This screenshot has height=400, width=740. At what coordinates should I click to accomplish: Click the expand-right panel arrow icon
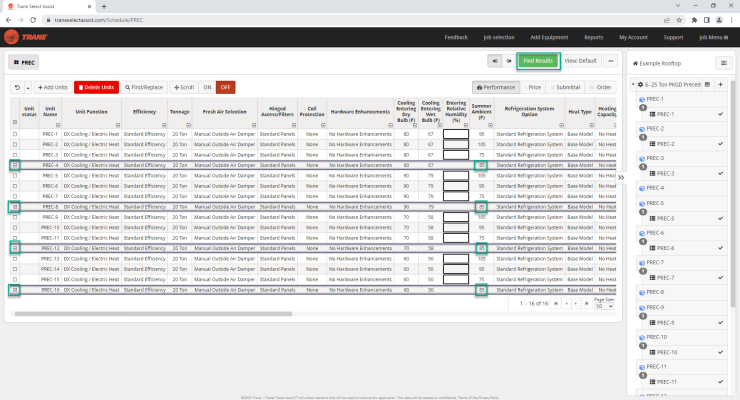coord(509,61)
